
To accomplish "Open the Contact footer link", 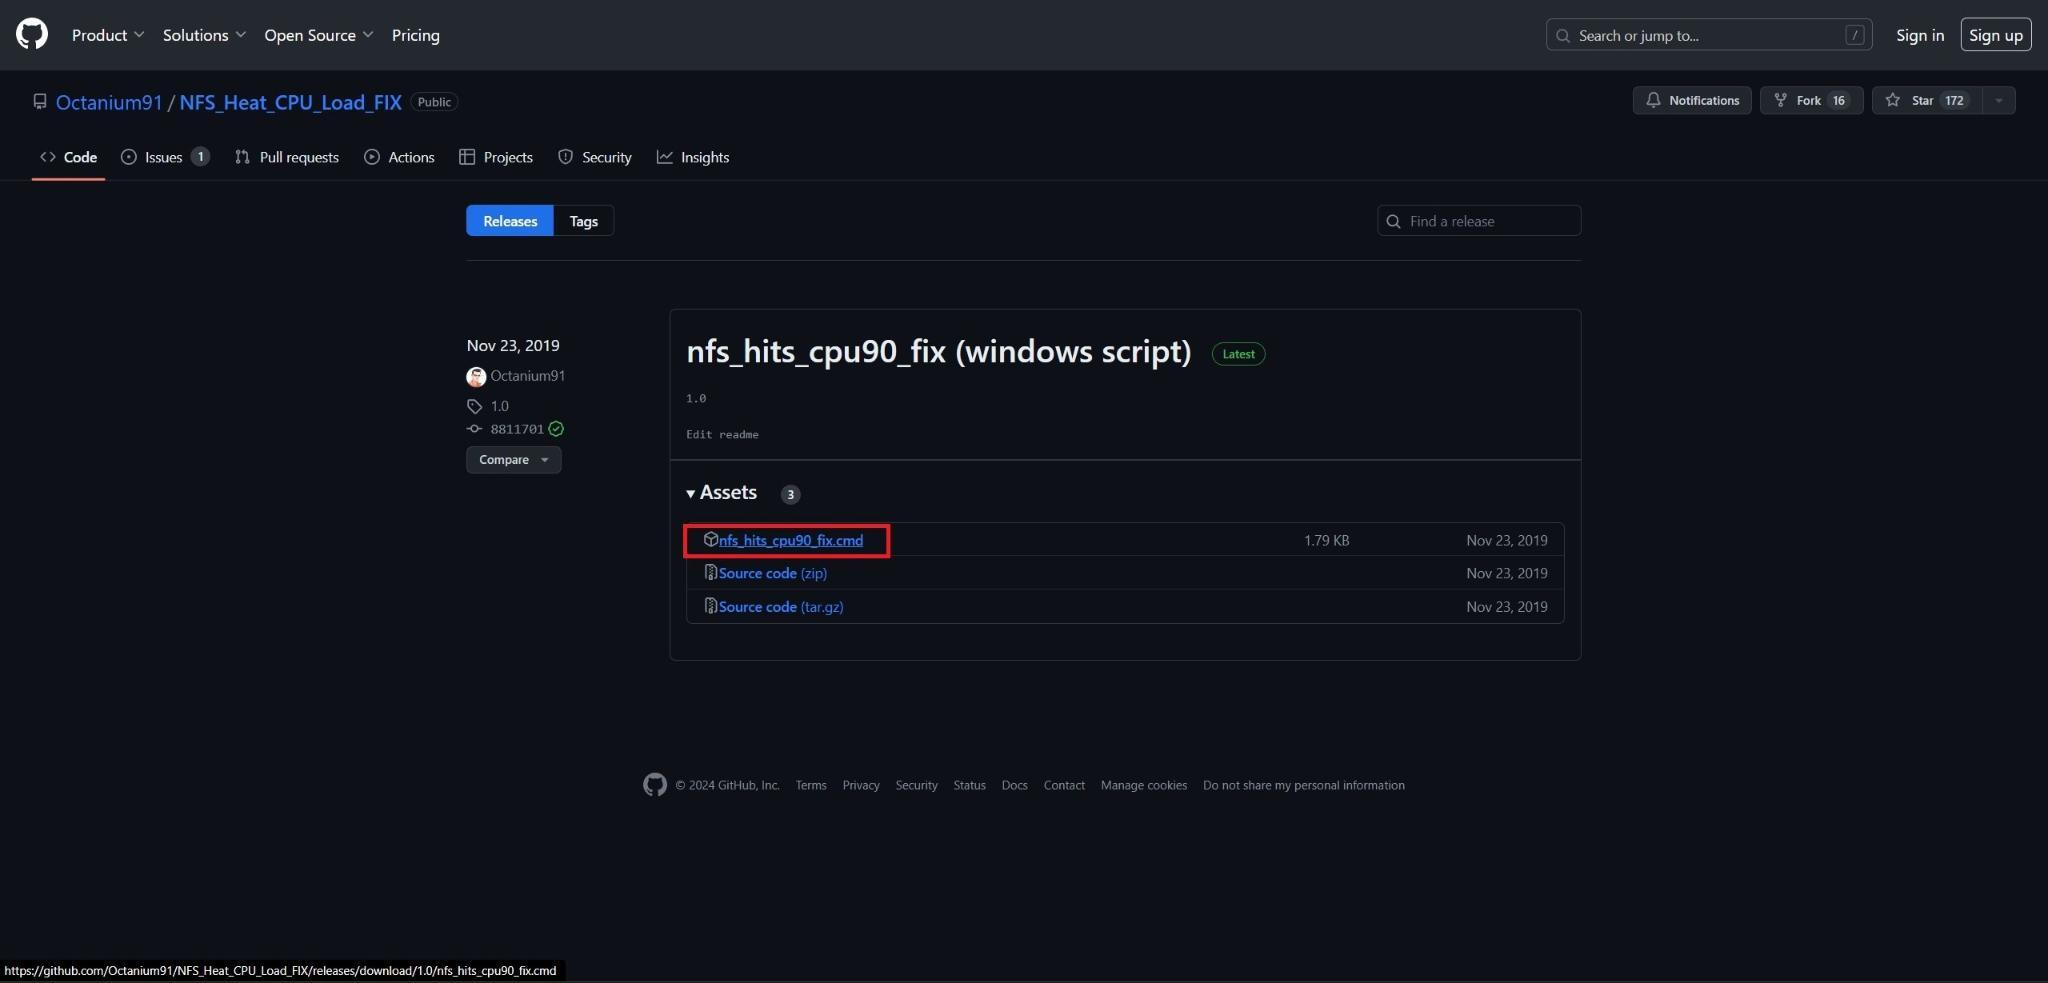I will tap(1064, 786).
